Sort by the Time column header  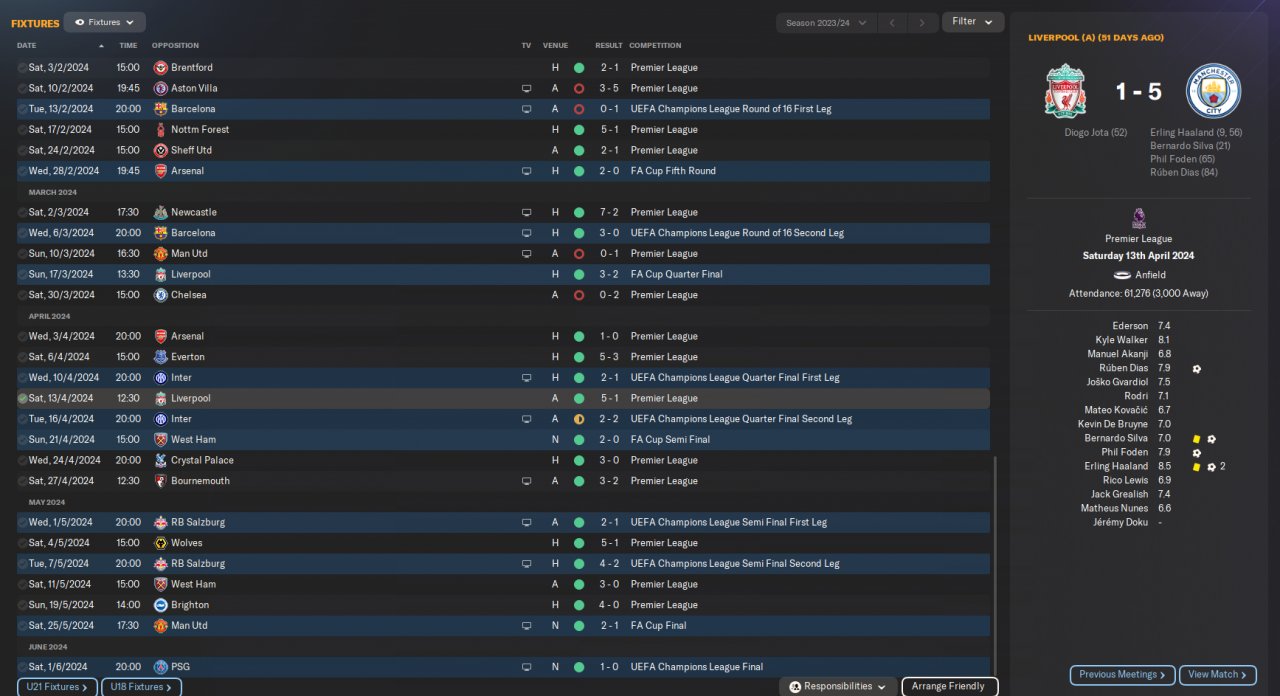coord(128,45)
